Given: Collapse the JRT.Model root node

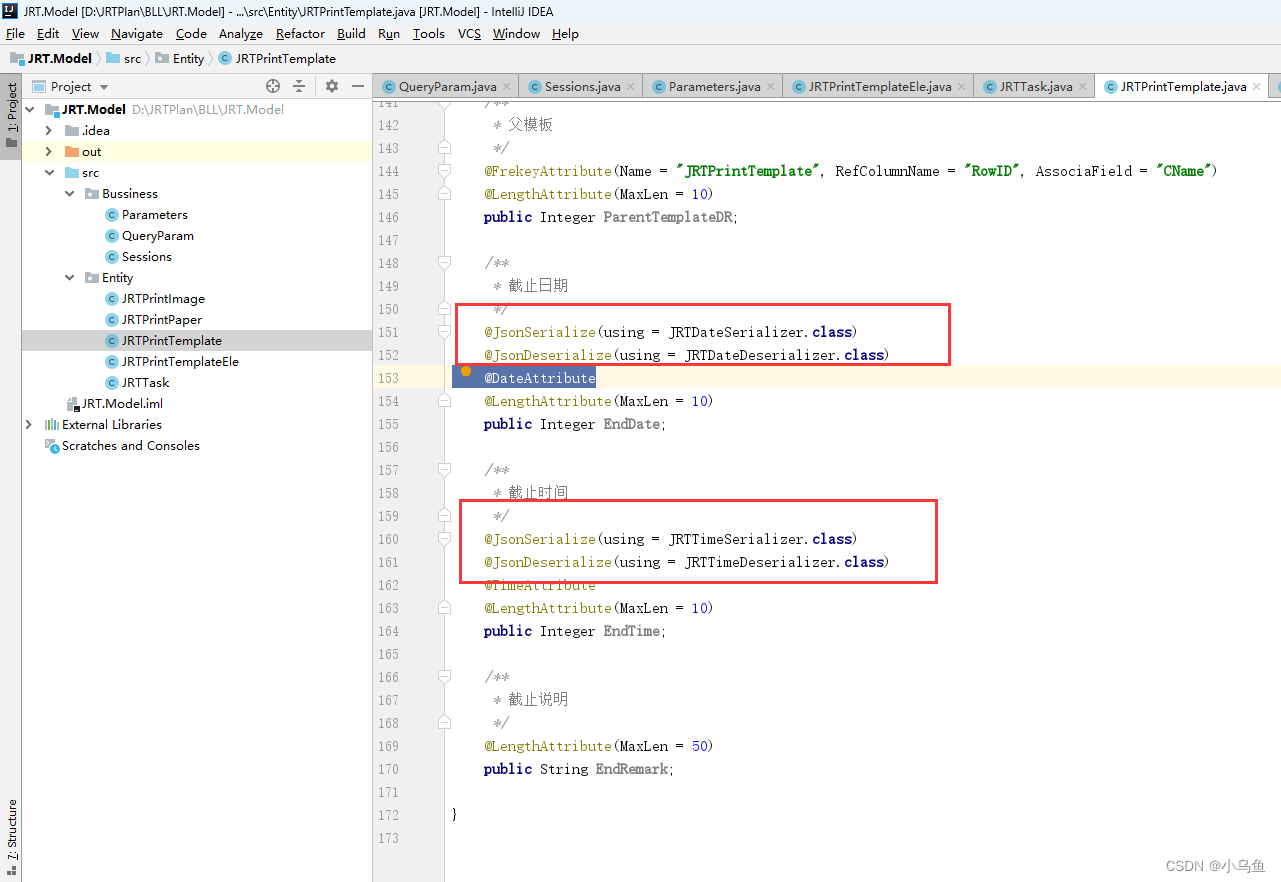Looking at the screenshot, I should point(29,110).
